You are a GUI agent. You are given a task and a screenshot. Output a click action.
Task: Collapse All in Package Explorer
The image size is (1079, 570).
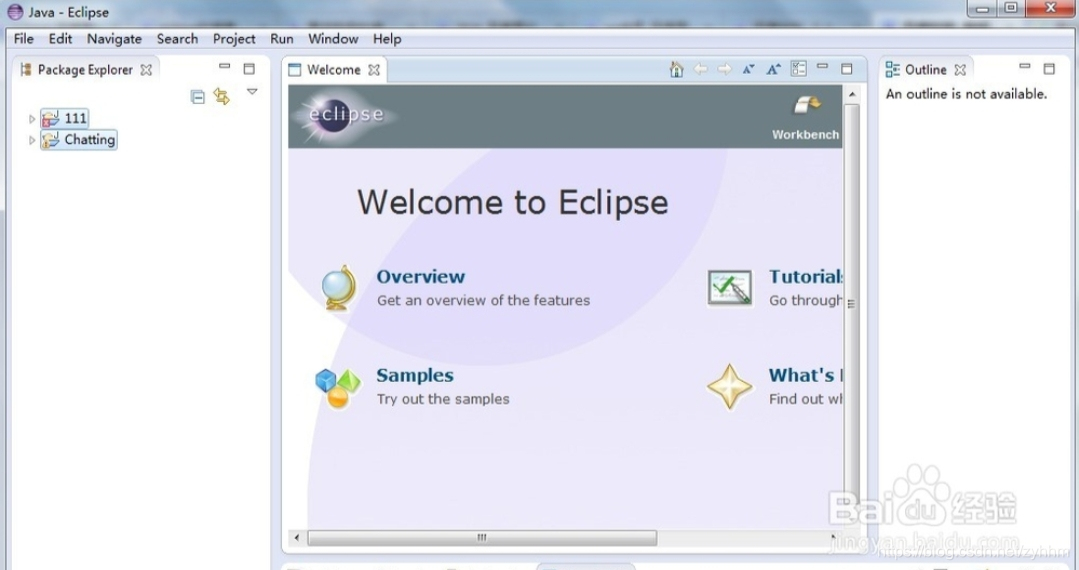pyautogui.click(x=197, y=97)
